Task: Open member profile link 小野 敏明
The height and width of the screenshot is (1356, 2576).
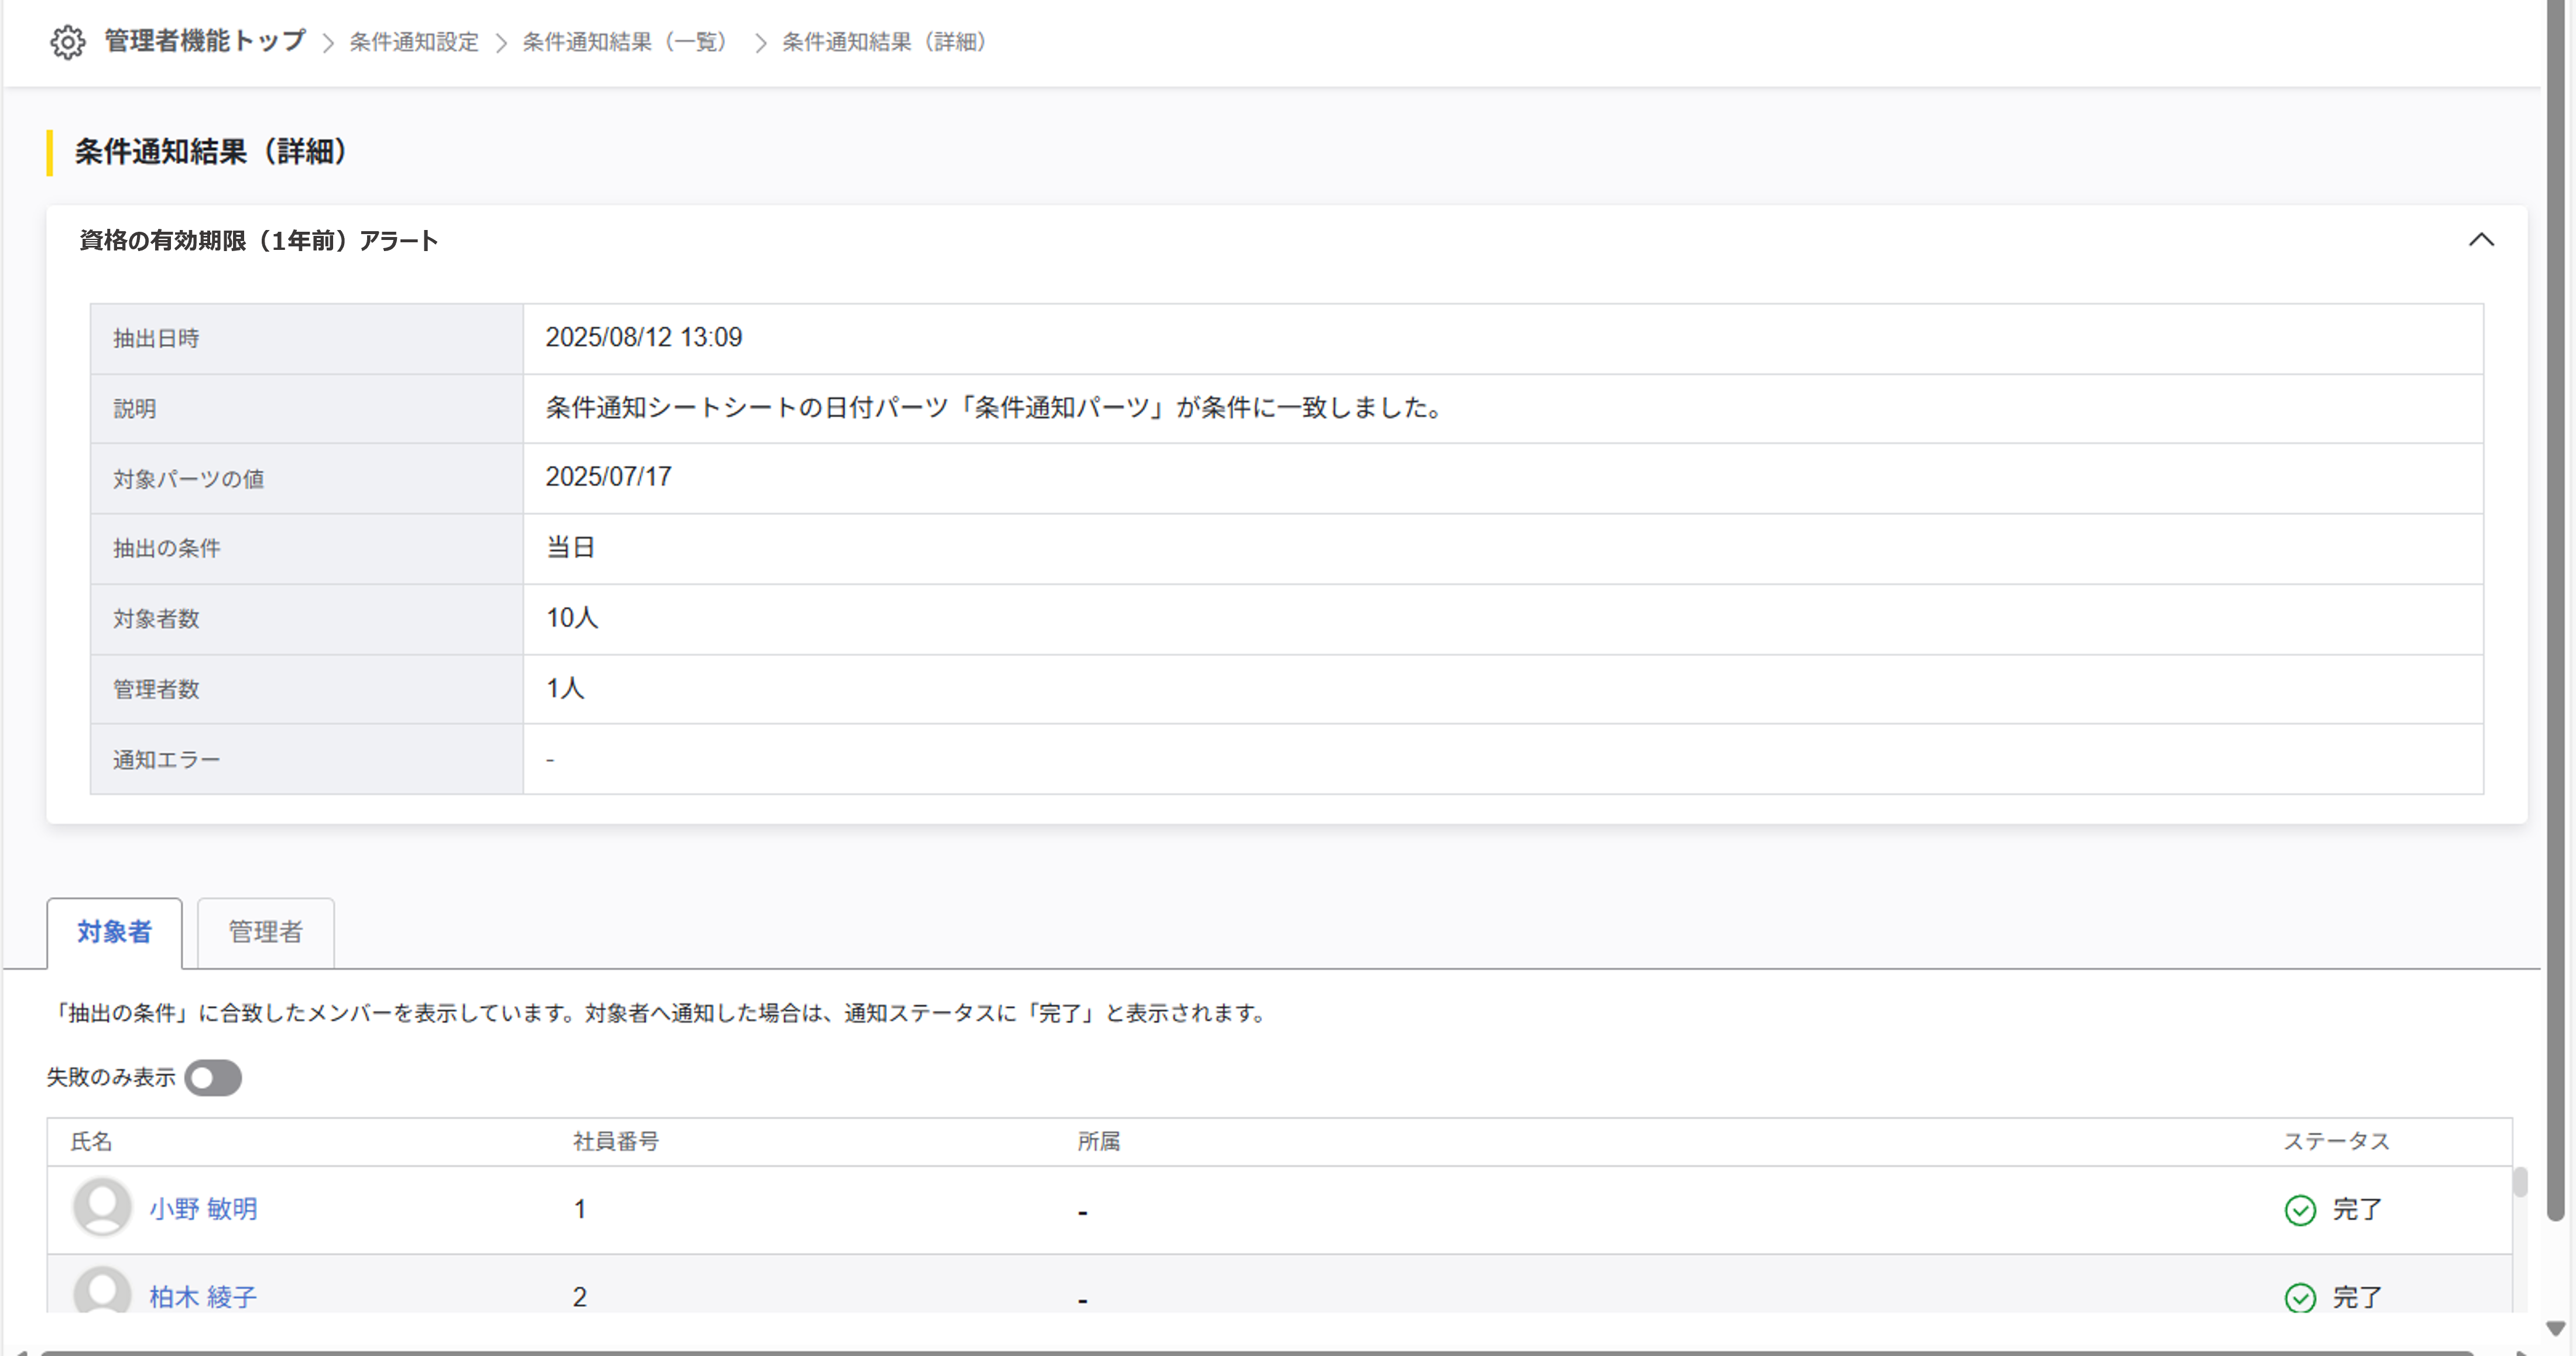Action: (x=203, y=1209)
